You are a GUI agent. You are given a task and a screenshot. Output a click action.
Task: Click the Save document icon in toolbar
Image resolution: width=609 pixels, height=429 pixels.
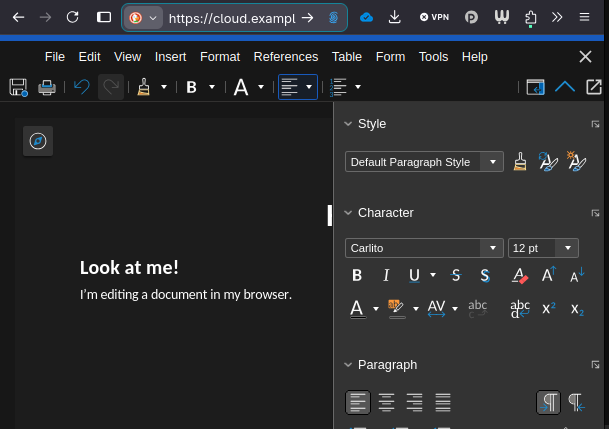coord(18,87)
